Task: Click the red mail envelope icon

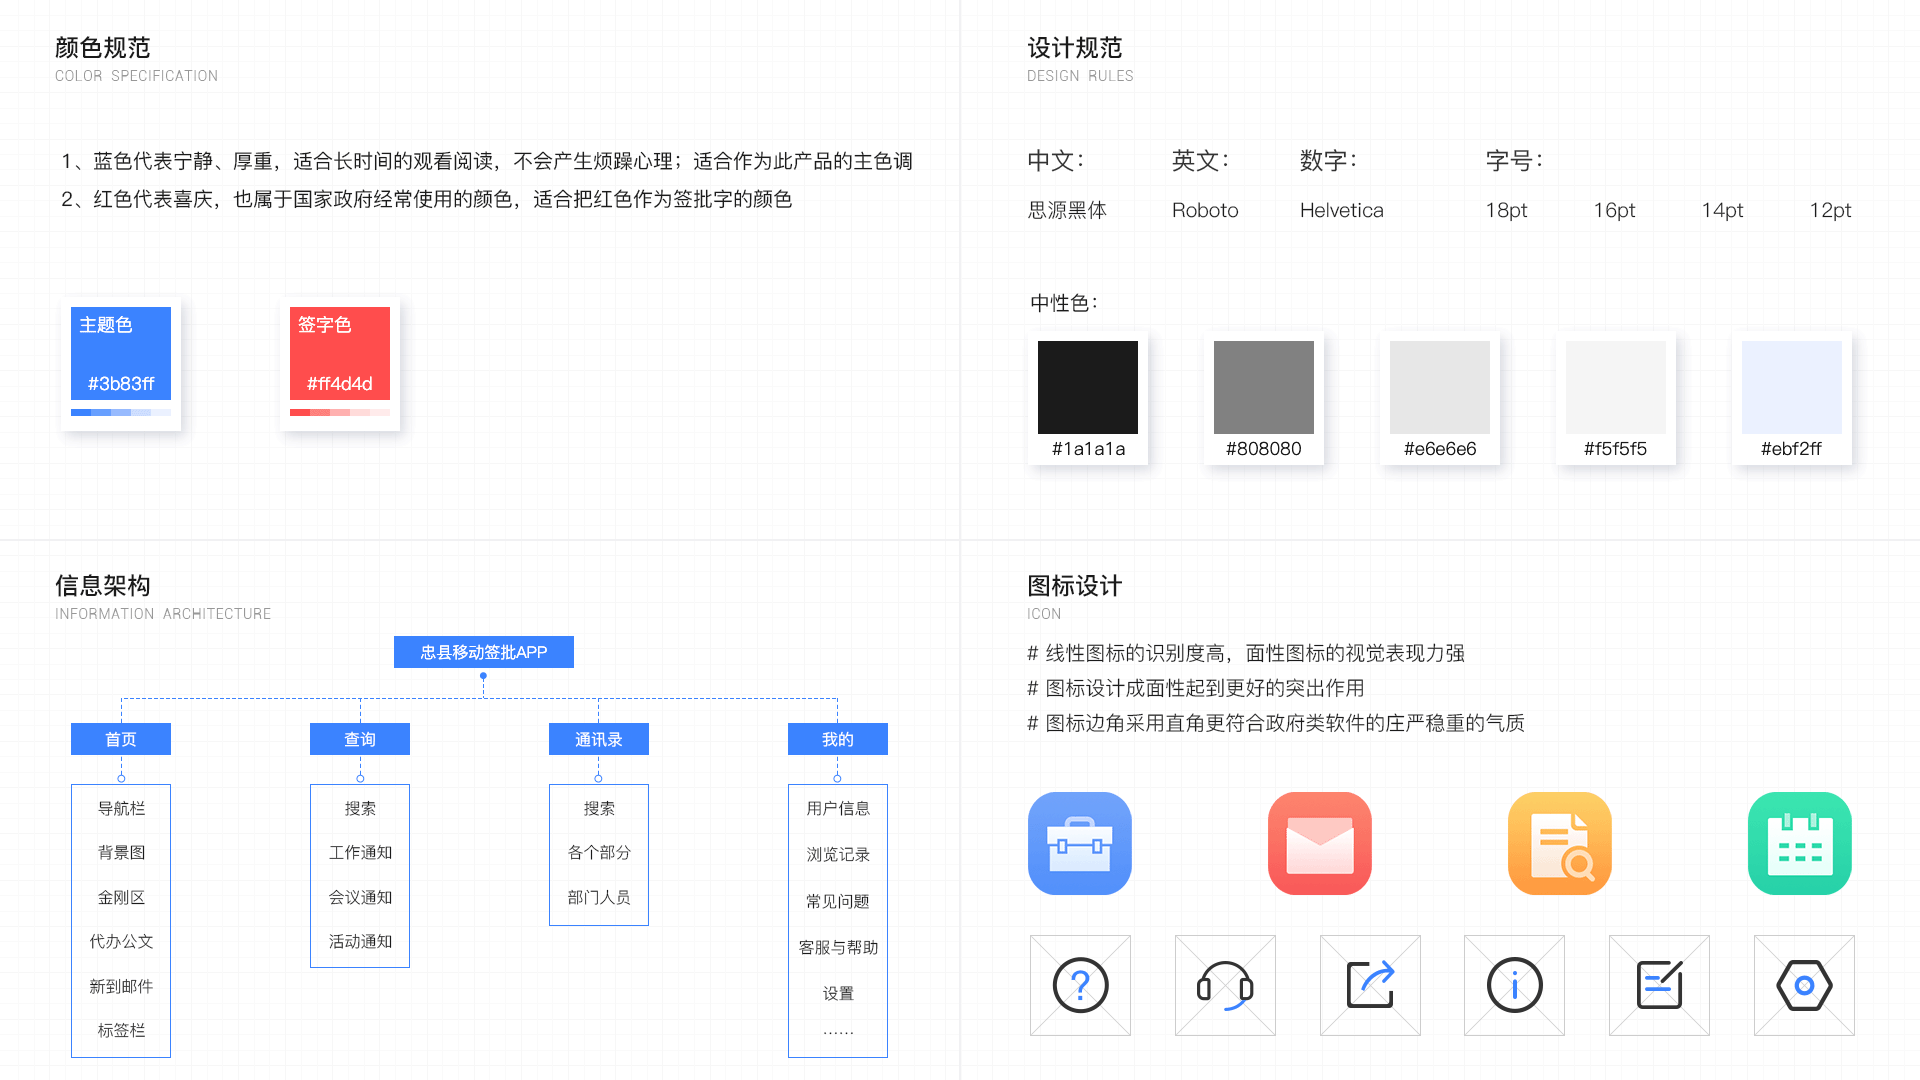Action: (1320, 843)
